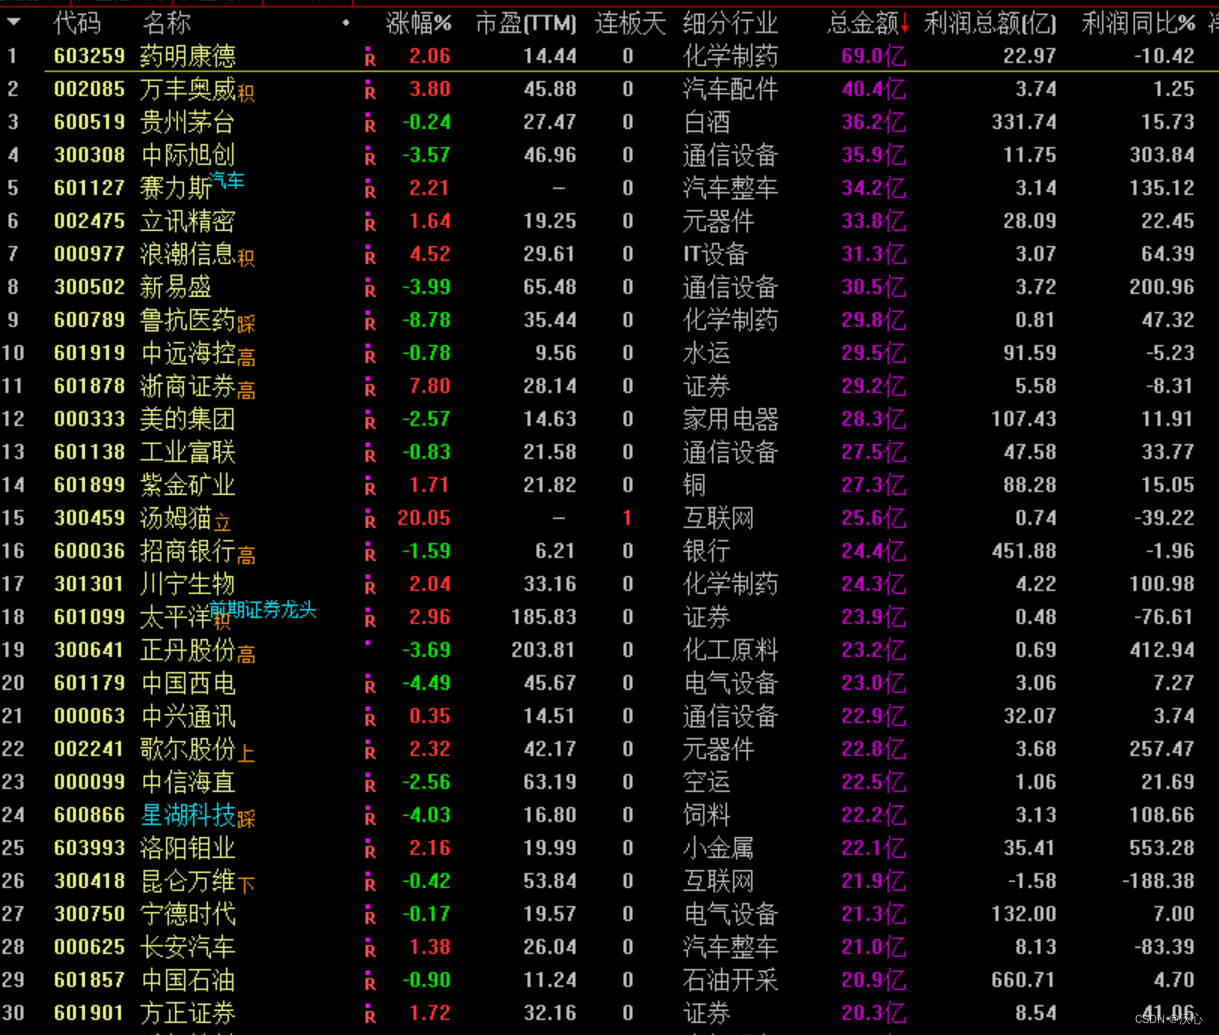Click the 前期证券龙头 label by 太平洋
The width and height of the screenshot is (1219, 1035).
[262, 609]
